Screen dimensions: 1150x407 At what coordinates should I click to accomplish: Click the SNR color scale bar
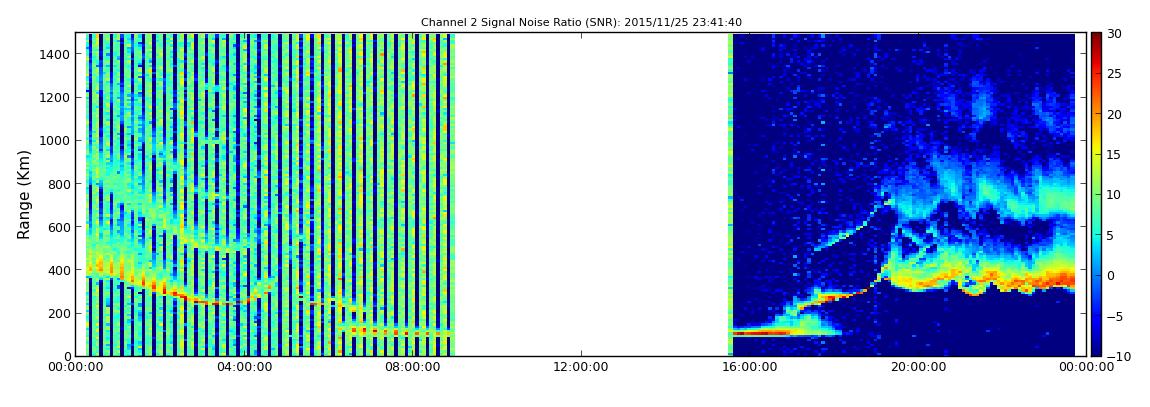[x=1096, y=194]
